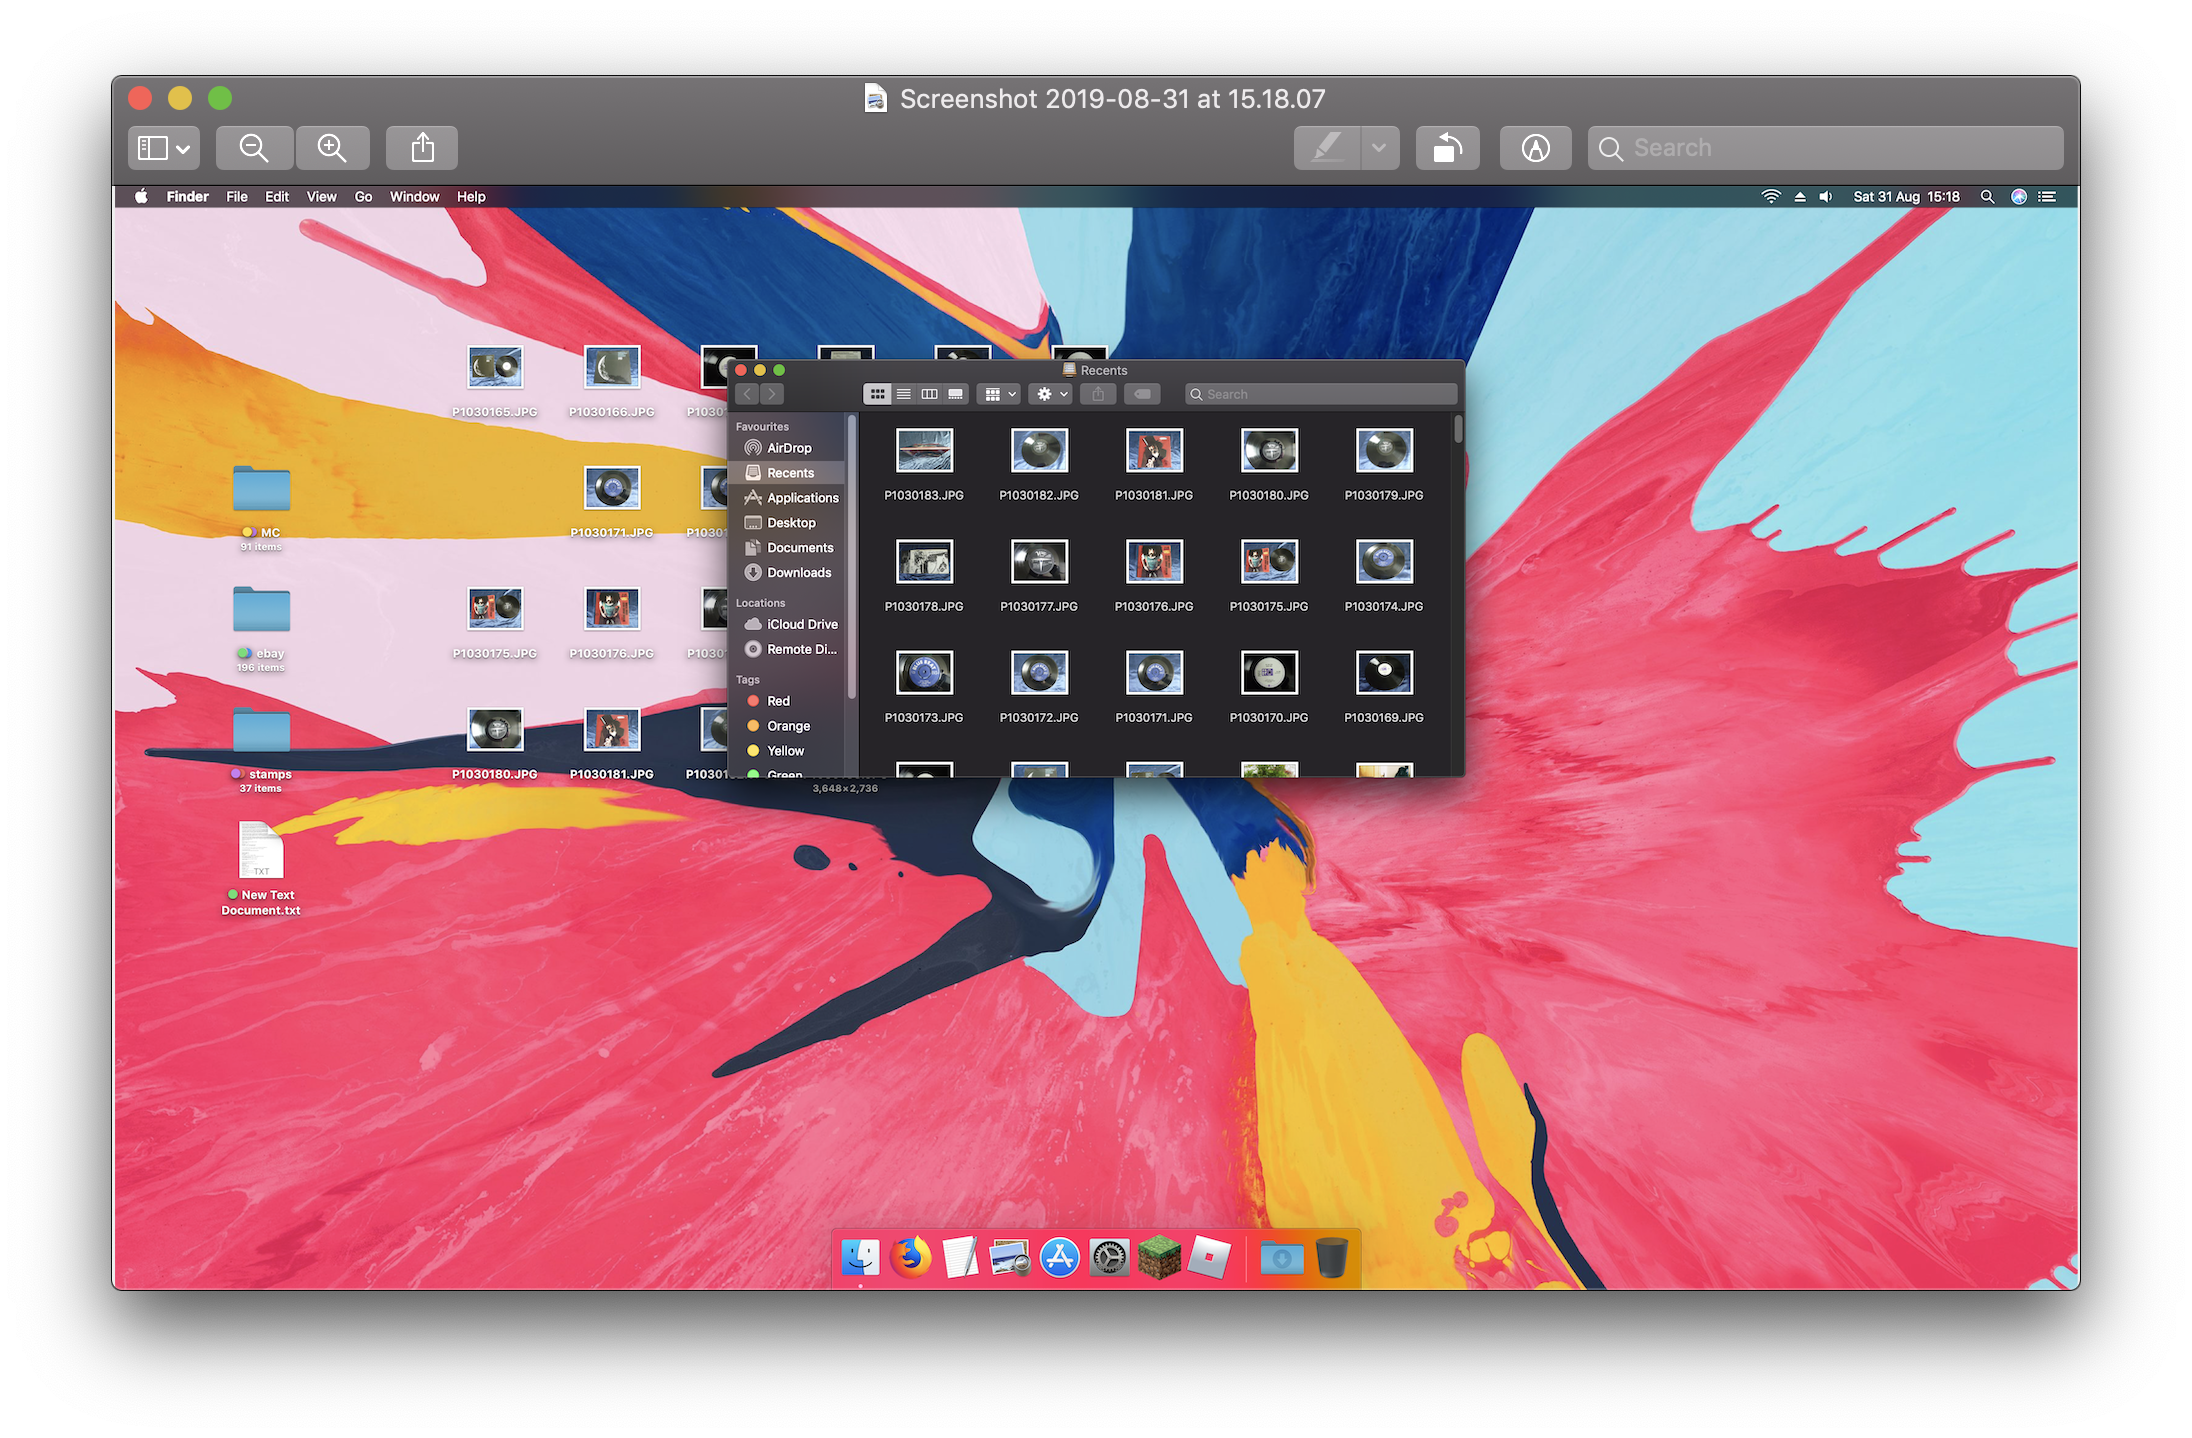This screenshot has width=2192, height=1438.
Task: Click the Wi-Fi status icon
Action: click(1771, 197)
